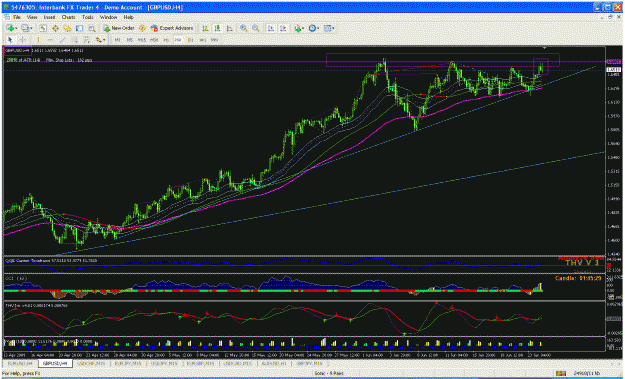
Task: Launch the MetaEditor icon
Action: point(142,28)
